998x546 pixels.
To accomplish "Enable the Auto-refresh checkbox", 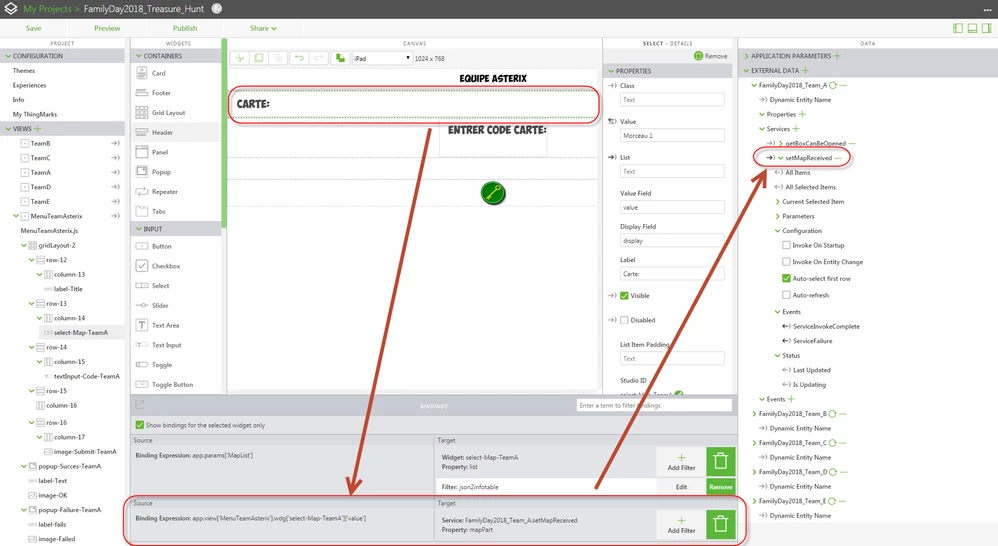I will (786, 295).
